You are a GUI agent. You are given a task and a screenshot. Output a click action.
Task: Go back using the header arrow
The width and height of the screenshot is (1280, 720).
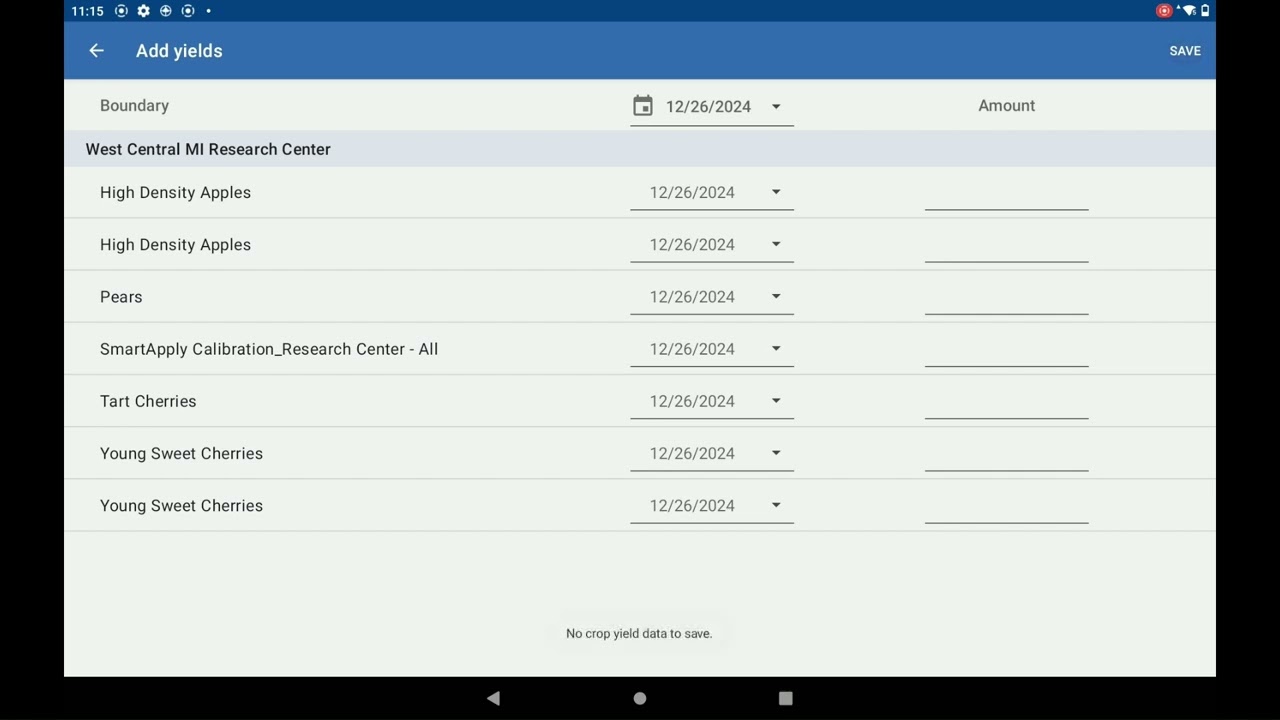96,51
